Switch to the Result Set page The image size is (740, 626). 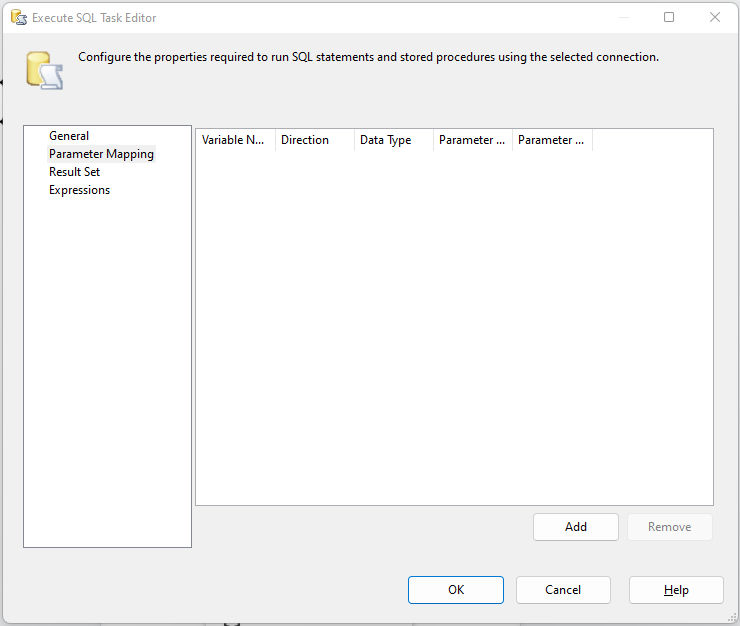74,172
